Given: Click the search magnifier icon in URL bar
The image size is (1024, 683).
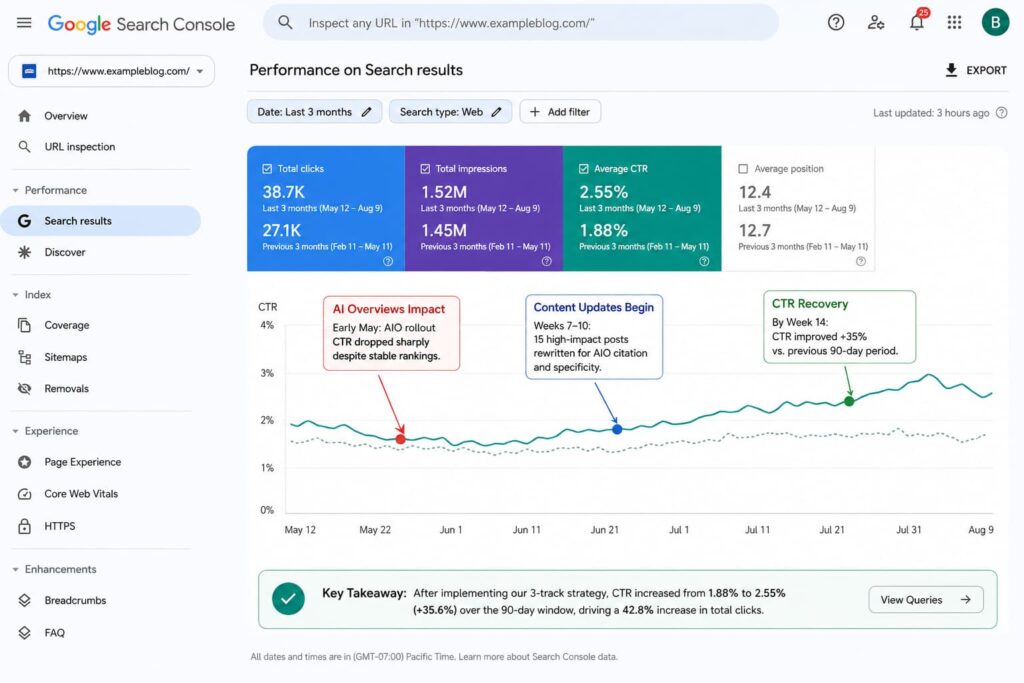Looking at the screenshot, I should pos(285,22).
